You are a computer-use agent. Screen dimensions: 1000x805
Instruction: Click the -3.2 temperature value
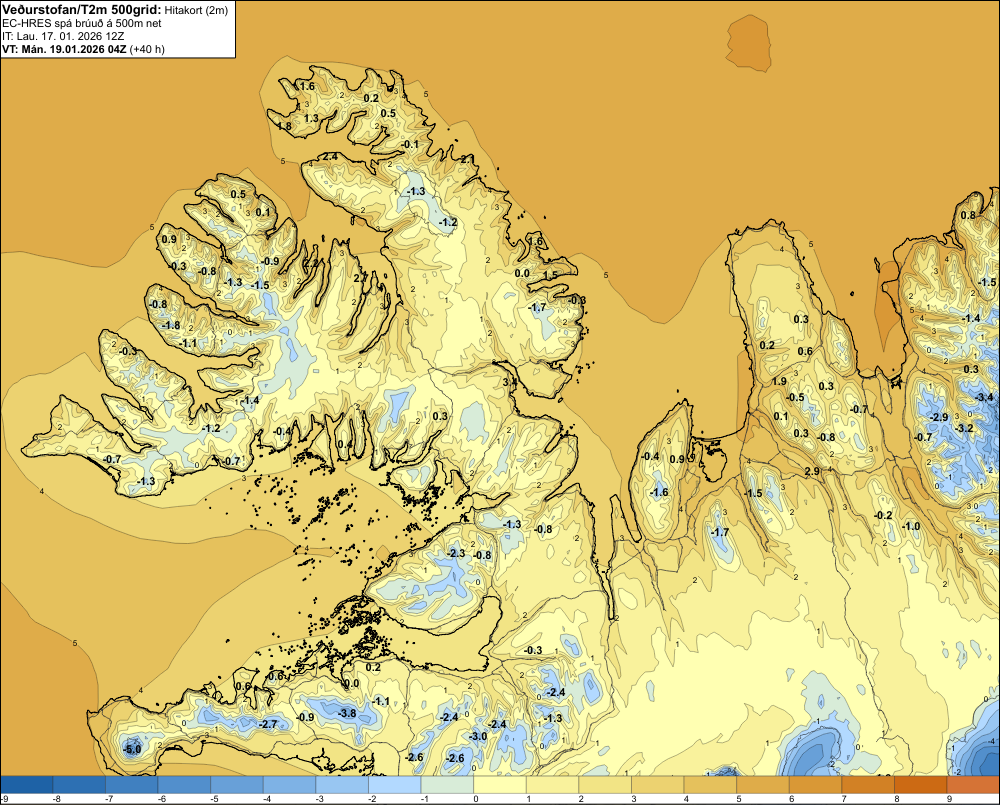[x=965, y=428]
